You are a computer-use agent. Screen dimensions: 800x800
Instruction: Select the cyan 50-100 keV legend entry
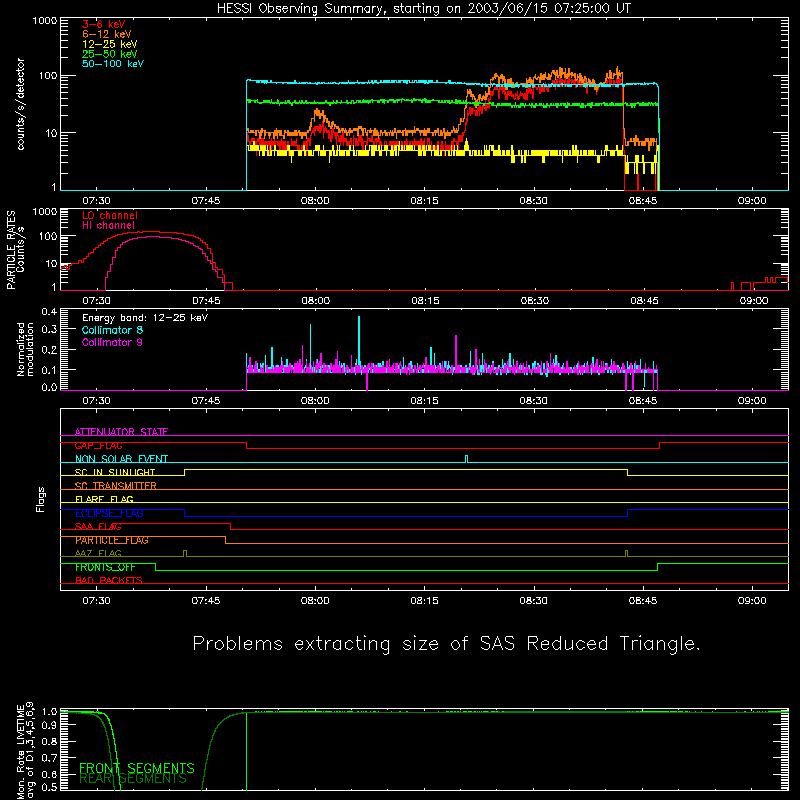pyautogui.click(x=113, y=64)
